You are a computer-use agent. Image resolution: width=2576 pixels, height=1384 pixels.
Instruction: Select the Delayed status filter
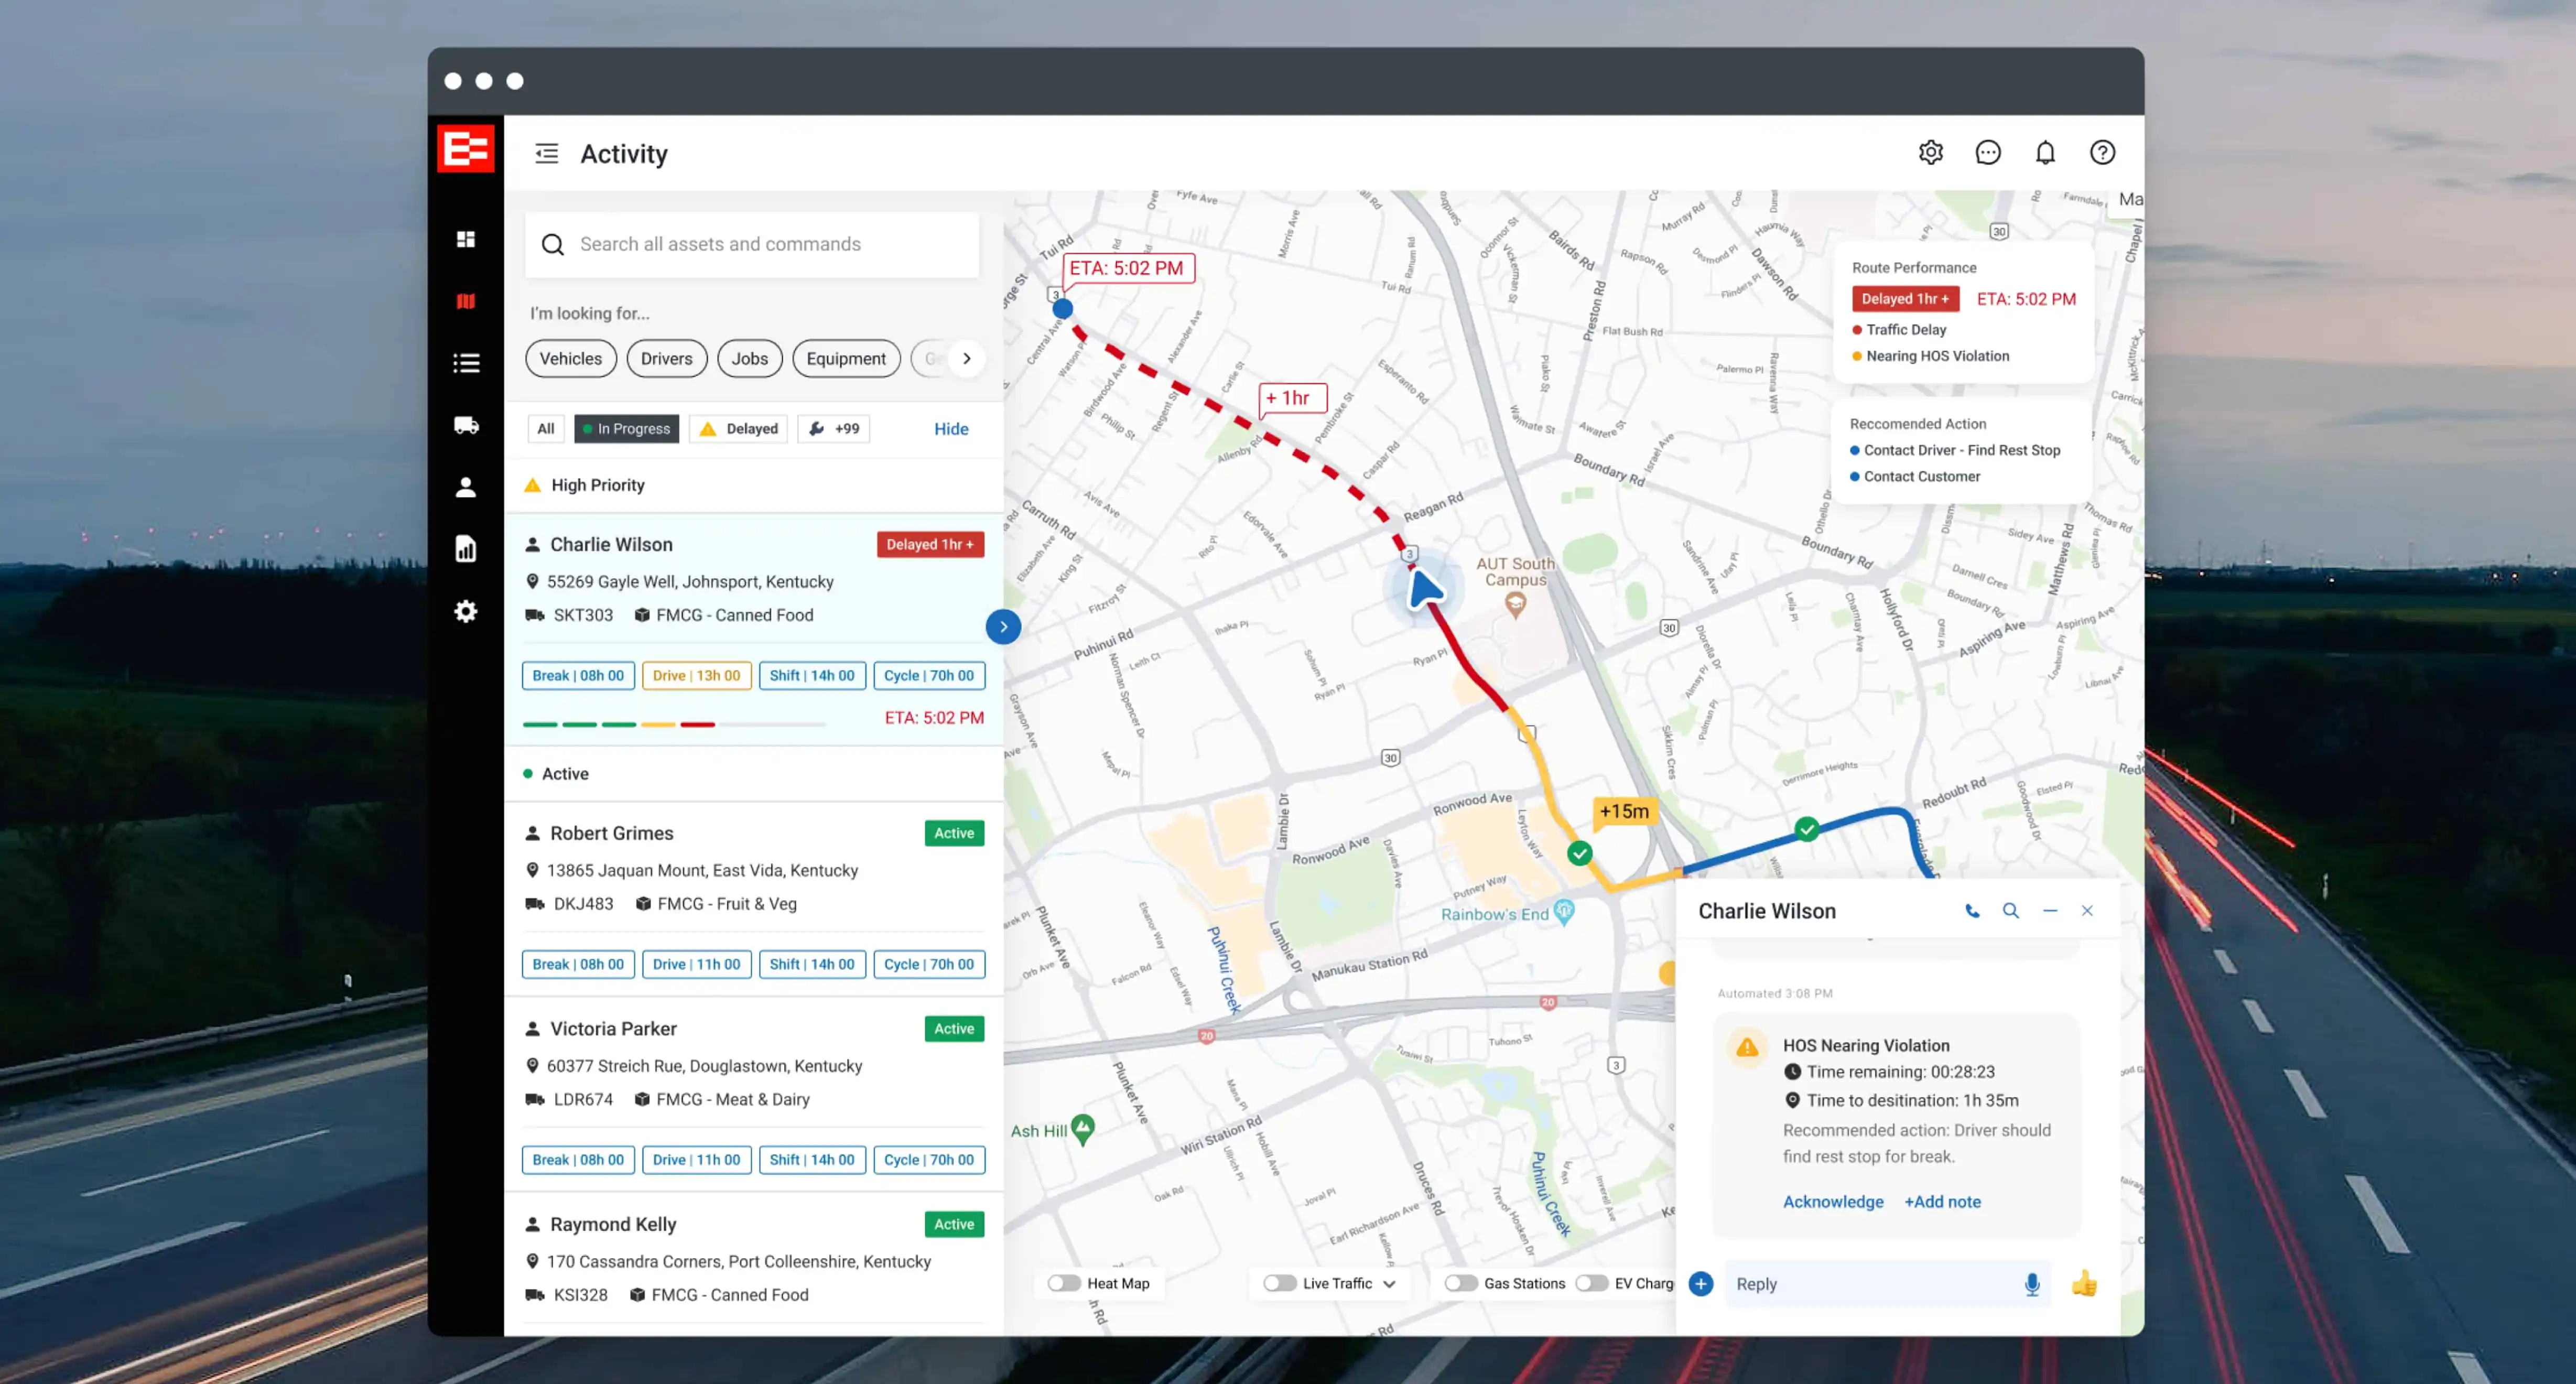click(738, 429)
